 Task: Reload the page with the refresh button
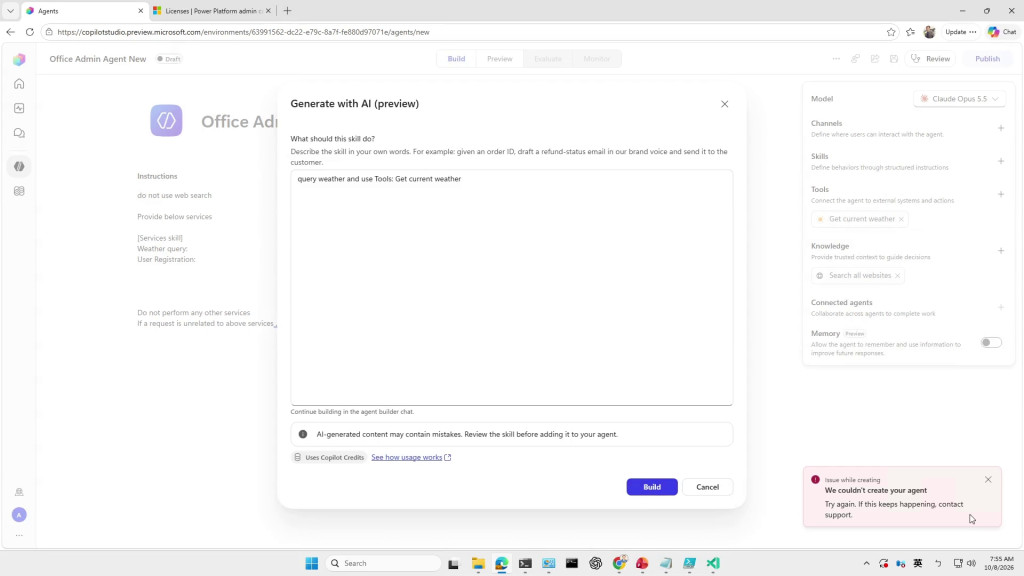pos(29,32)
